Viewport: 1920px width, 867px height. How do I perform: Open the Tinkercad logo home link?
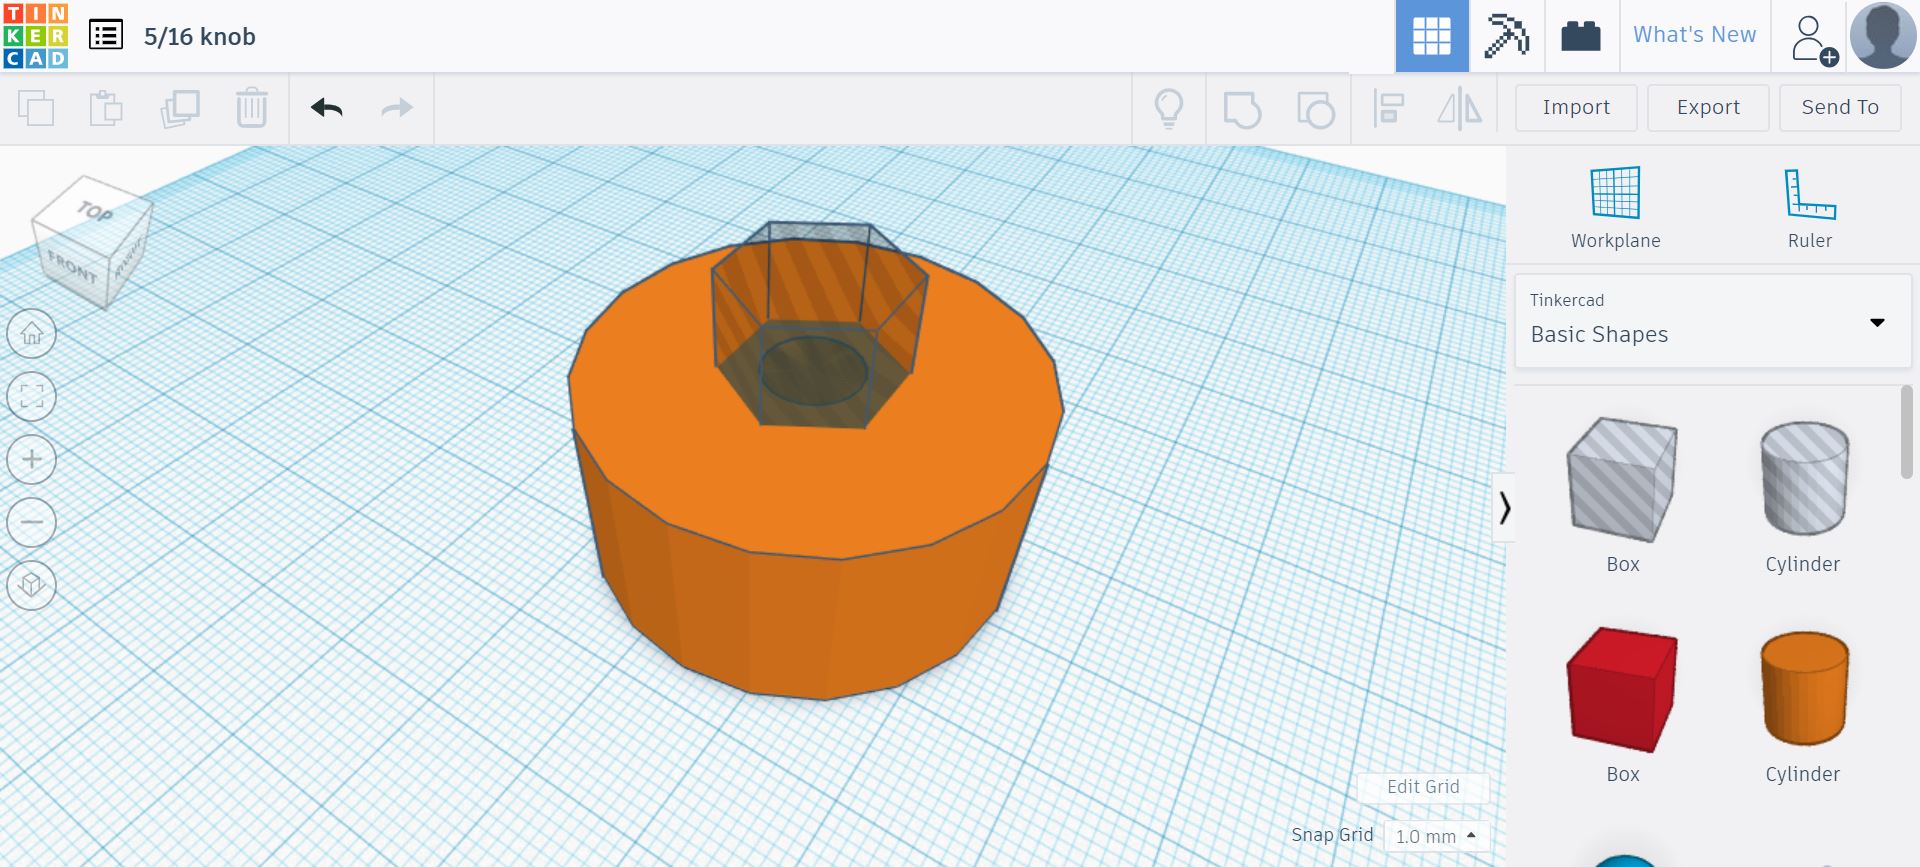point(36,36)
